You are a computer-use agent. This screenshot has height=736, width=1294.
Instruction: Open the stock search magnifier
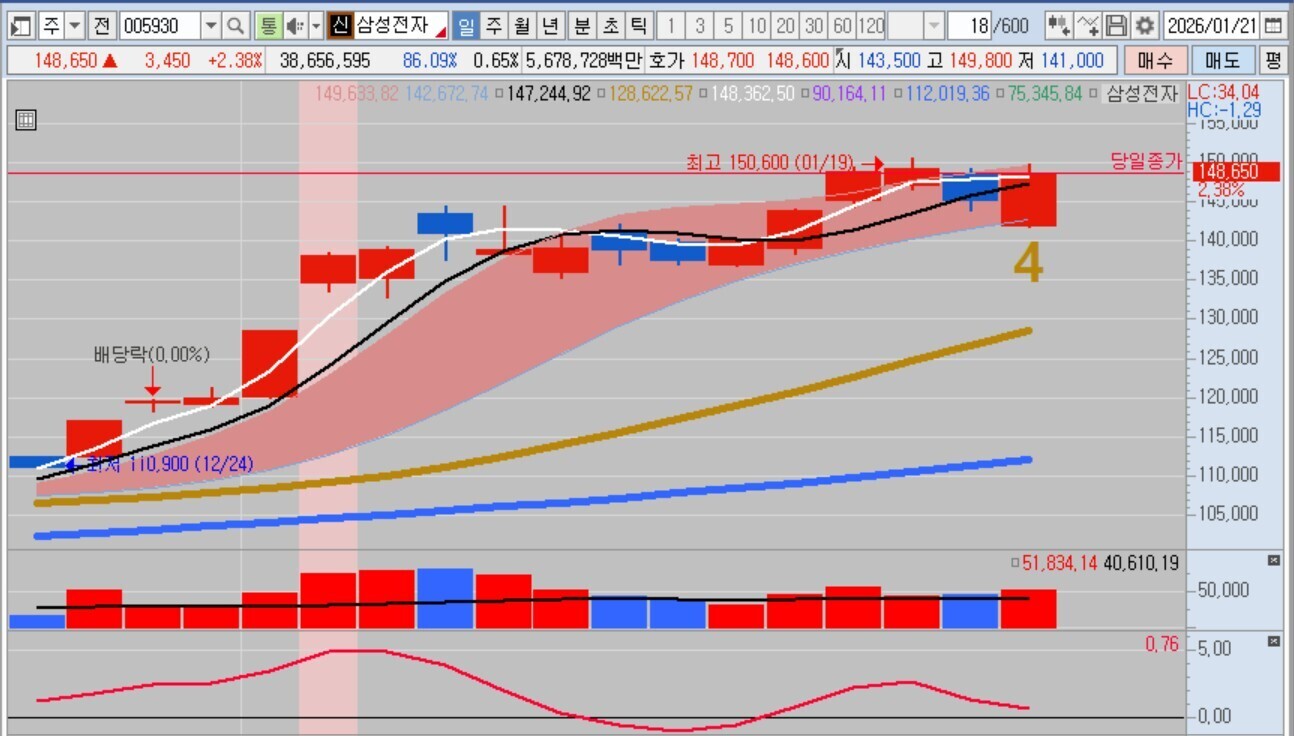click(x=236, y=25)
